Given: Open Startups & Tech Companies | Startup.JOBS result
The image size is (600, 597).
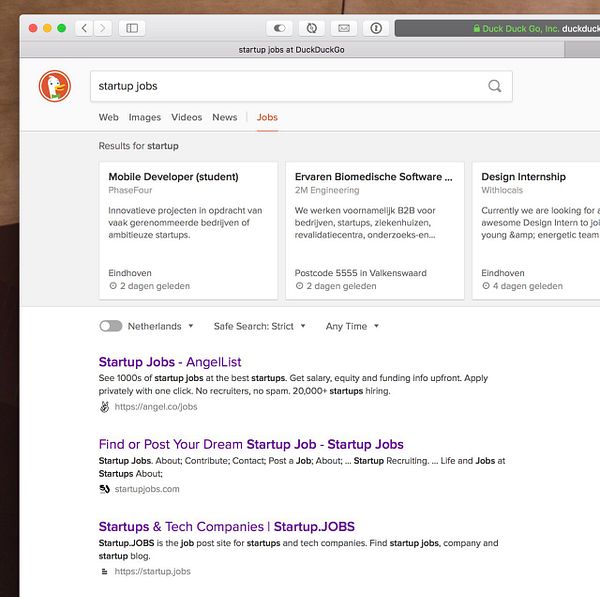Looking at the screenshot, I should point(227,527).
